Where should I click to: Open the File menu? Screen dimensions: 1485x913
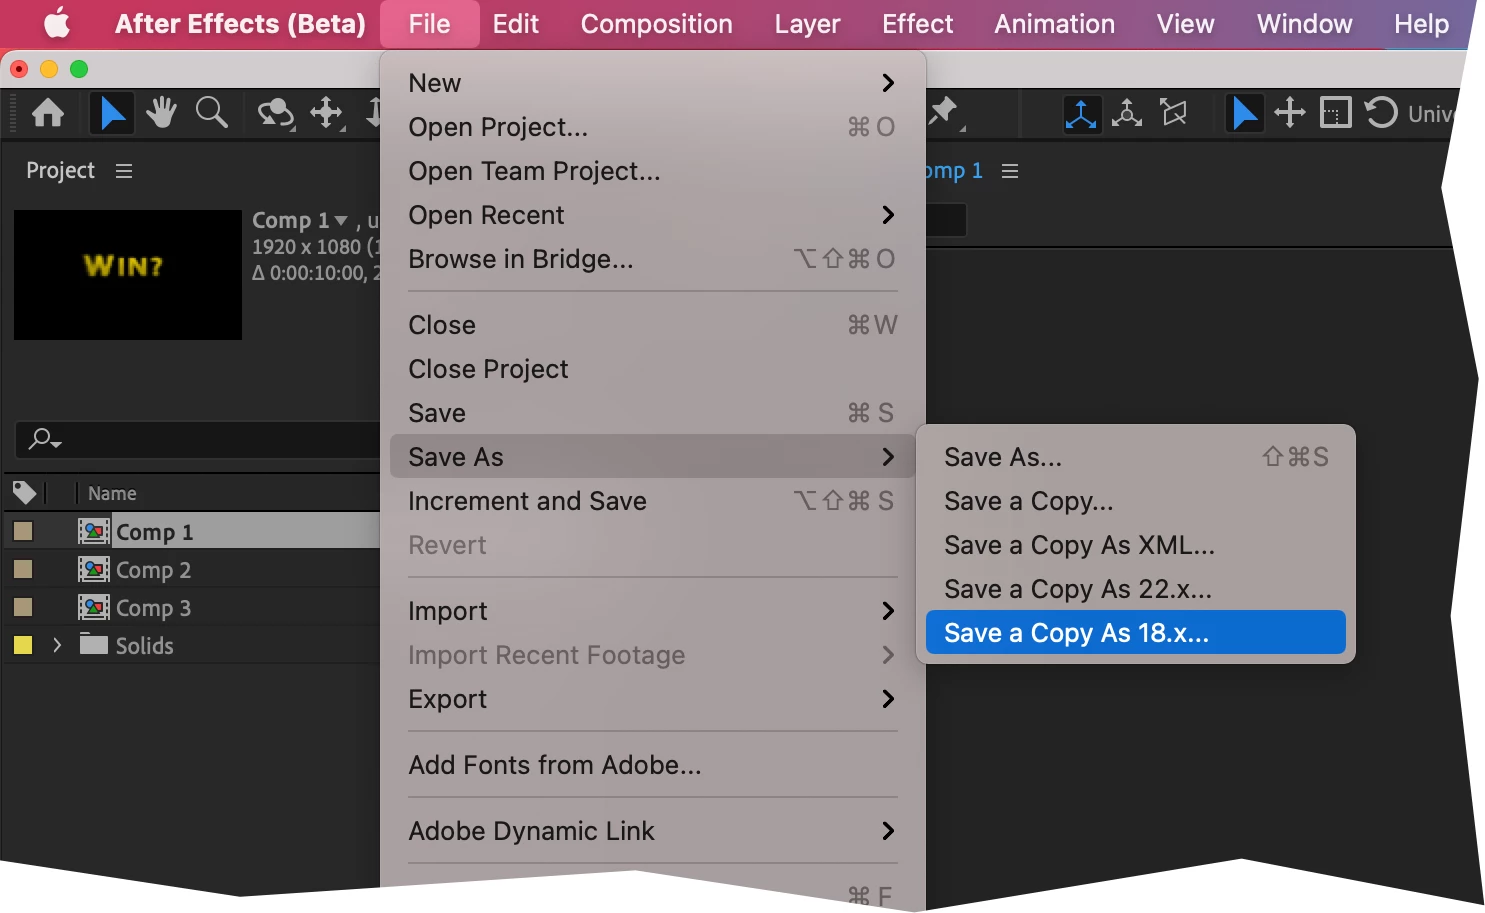429,24
